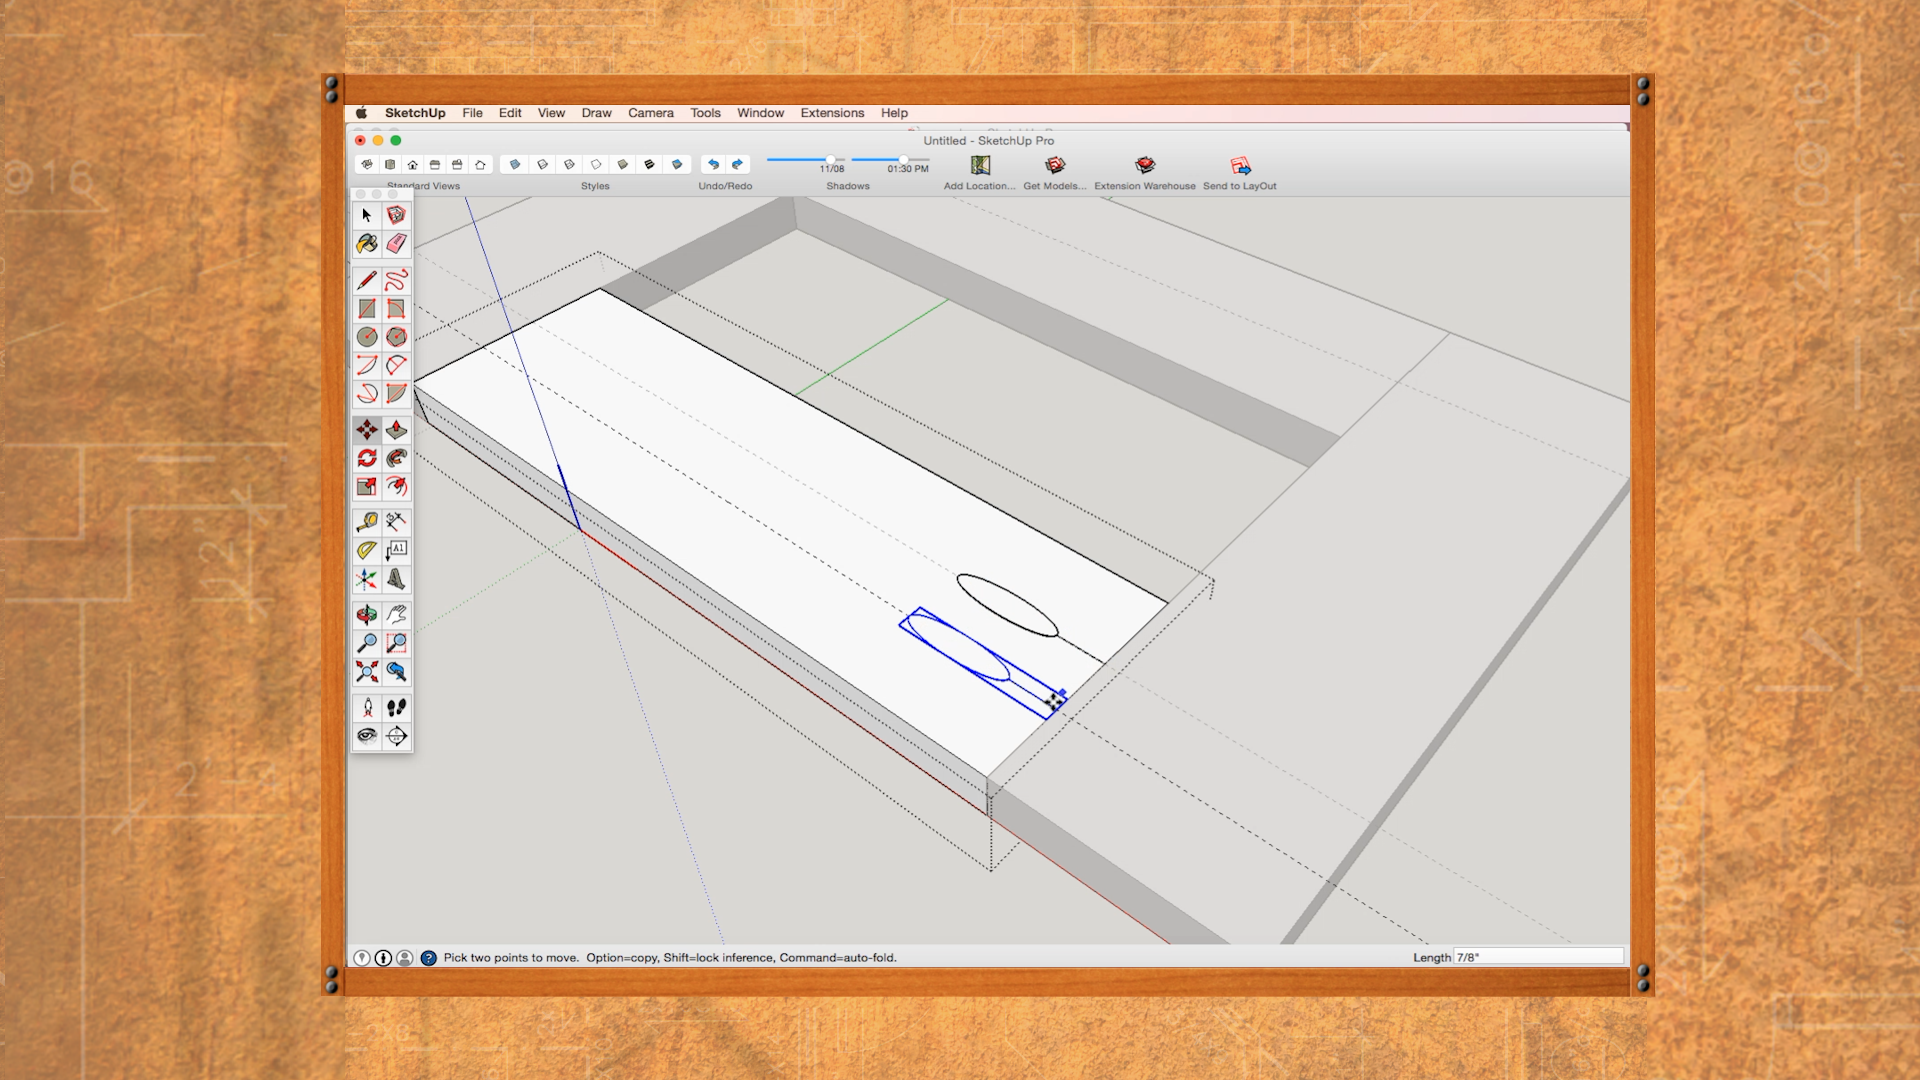Choose the 2 Point Arc tool
Screen dimensions: 1920x1080
396,365
